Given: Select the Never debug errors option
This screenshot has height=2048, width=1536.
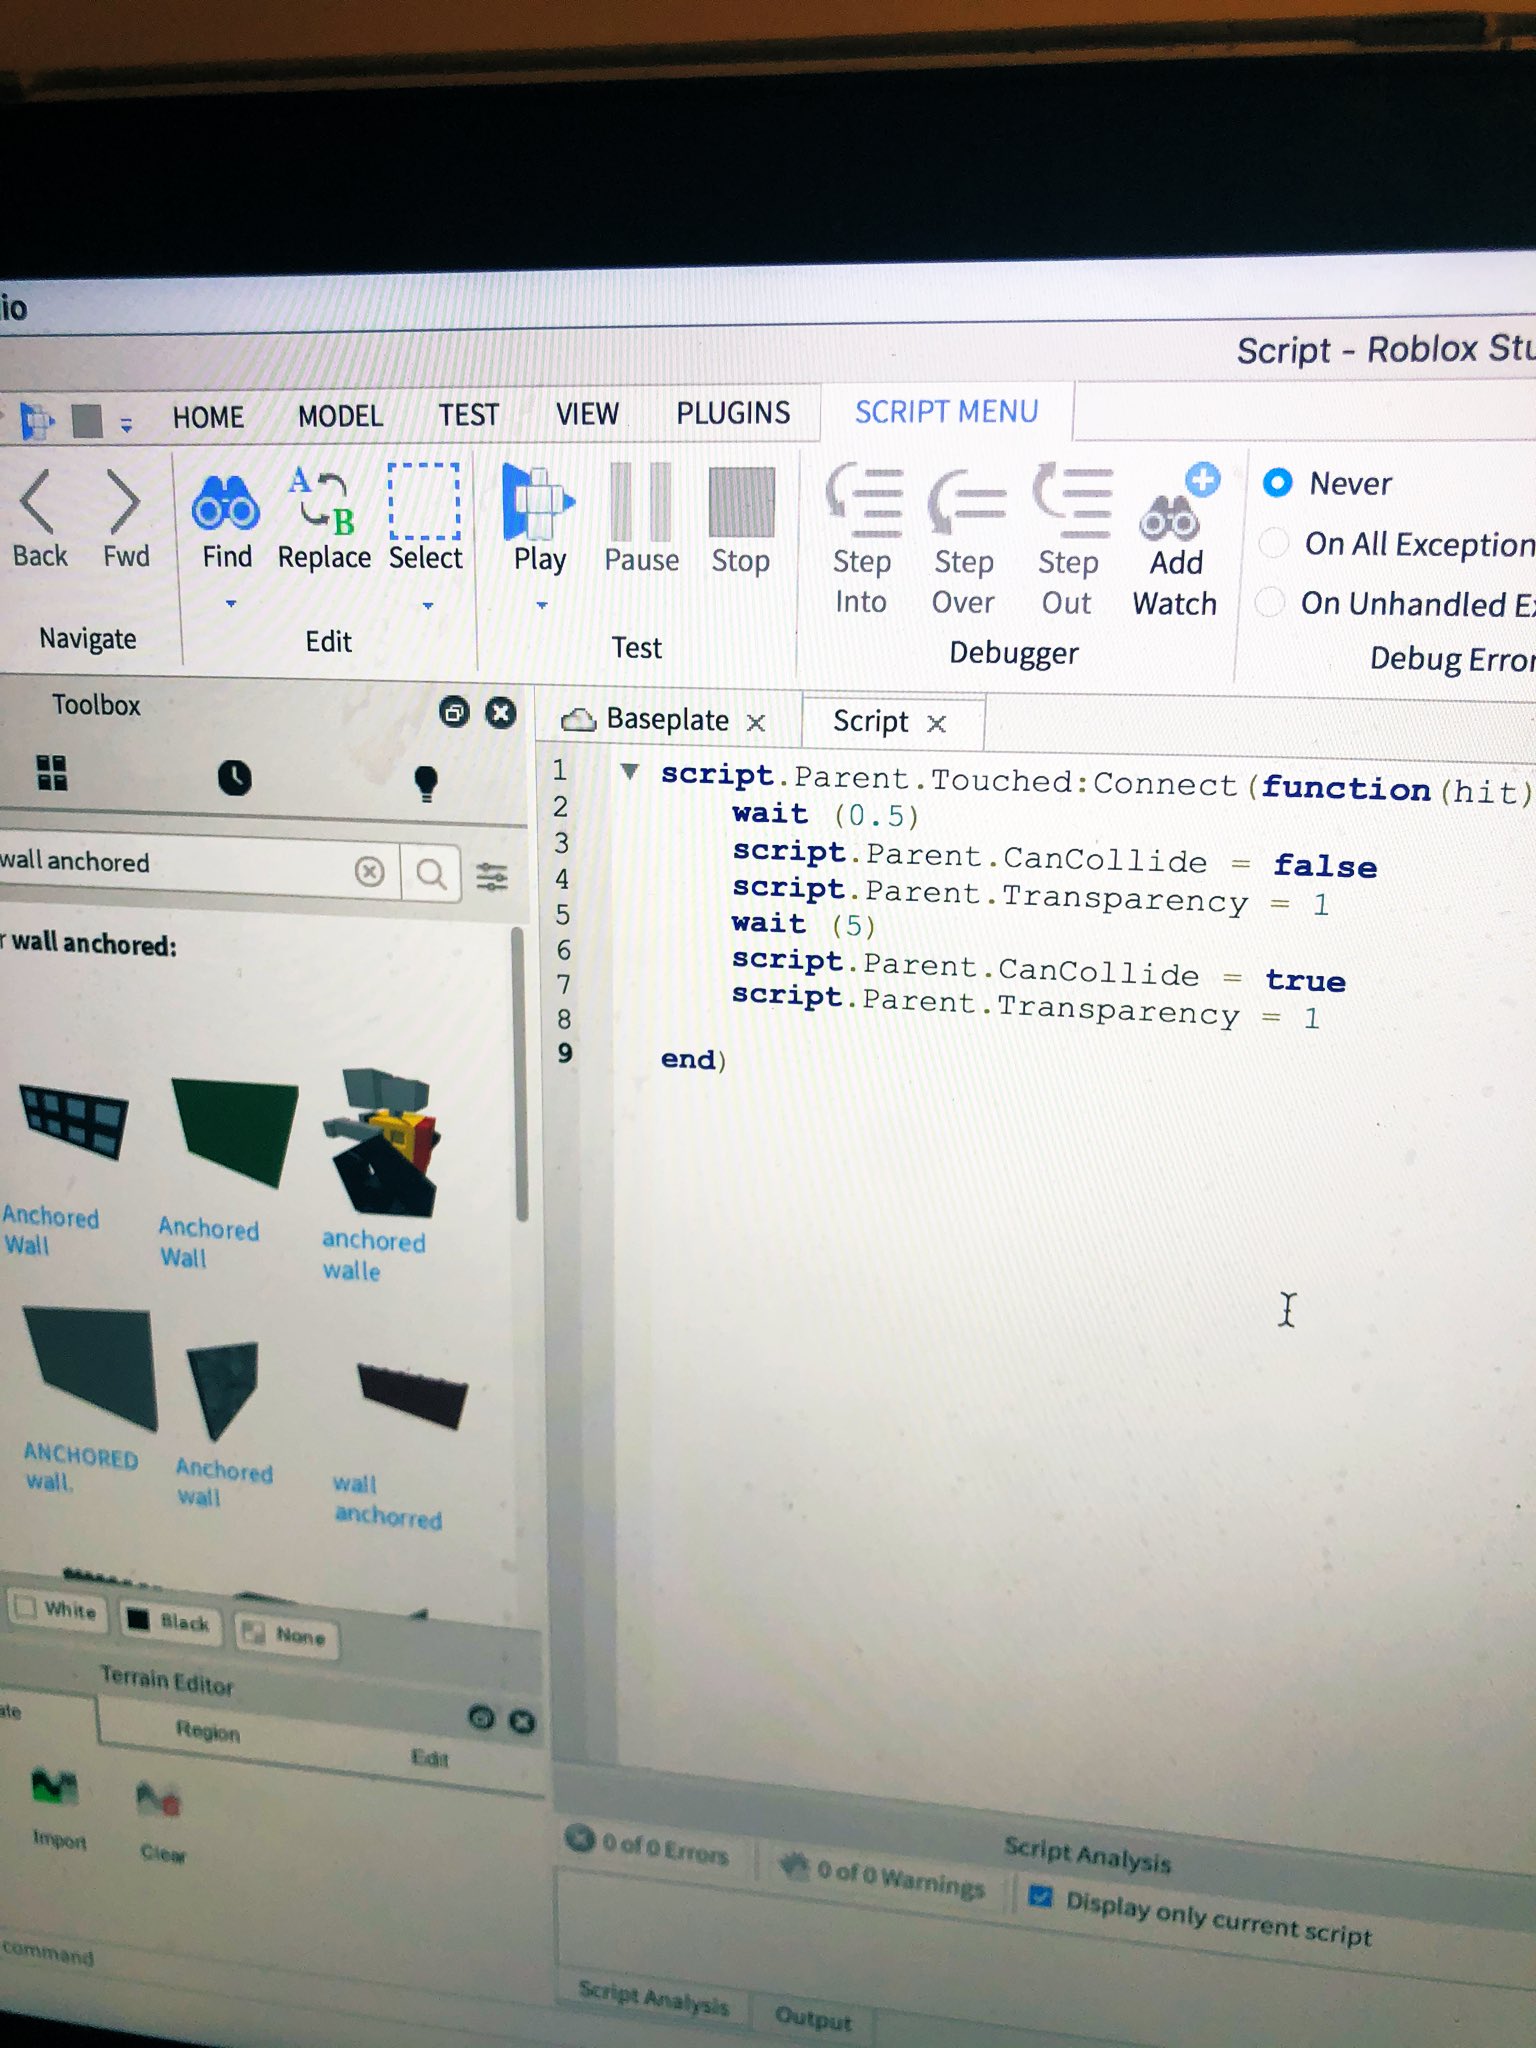Looking at the screenshot, I should pyautogui.click(x=1277, y=483).
